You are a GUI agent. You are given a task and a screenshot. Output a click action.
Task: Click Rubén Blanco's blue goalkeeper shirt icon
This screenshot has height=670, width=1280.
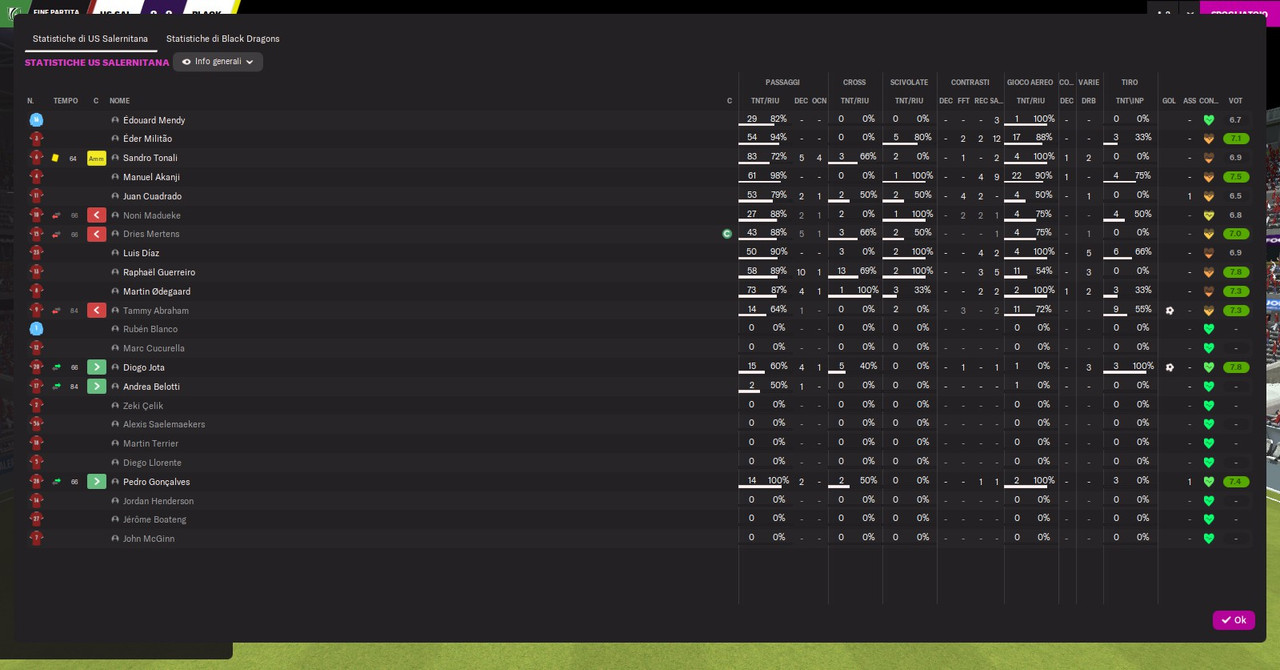tap(36, 329)
